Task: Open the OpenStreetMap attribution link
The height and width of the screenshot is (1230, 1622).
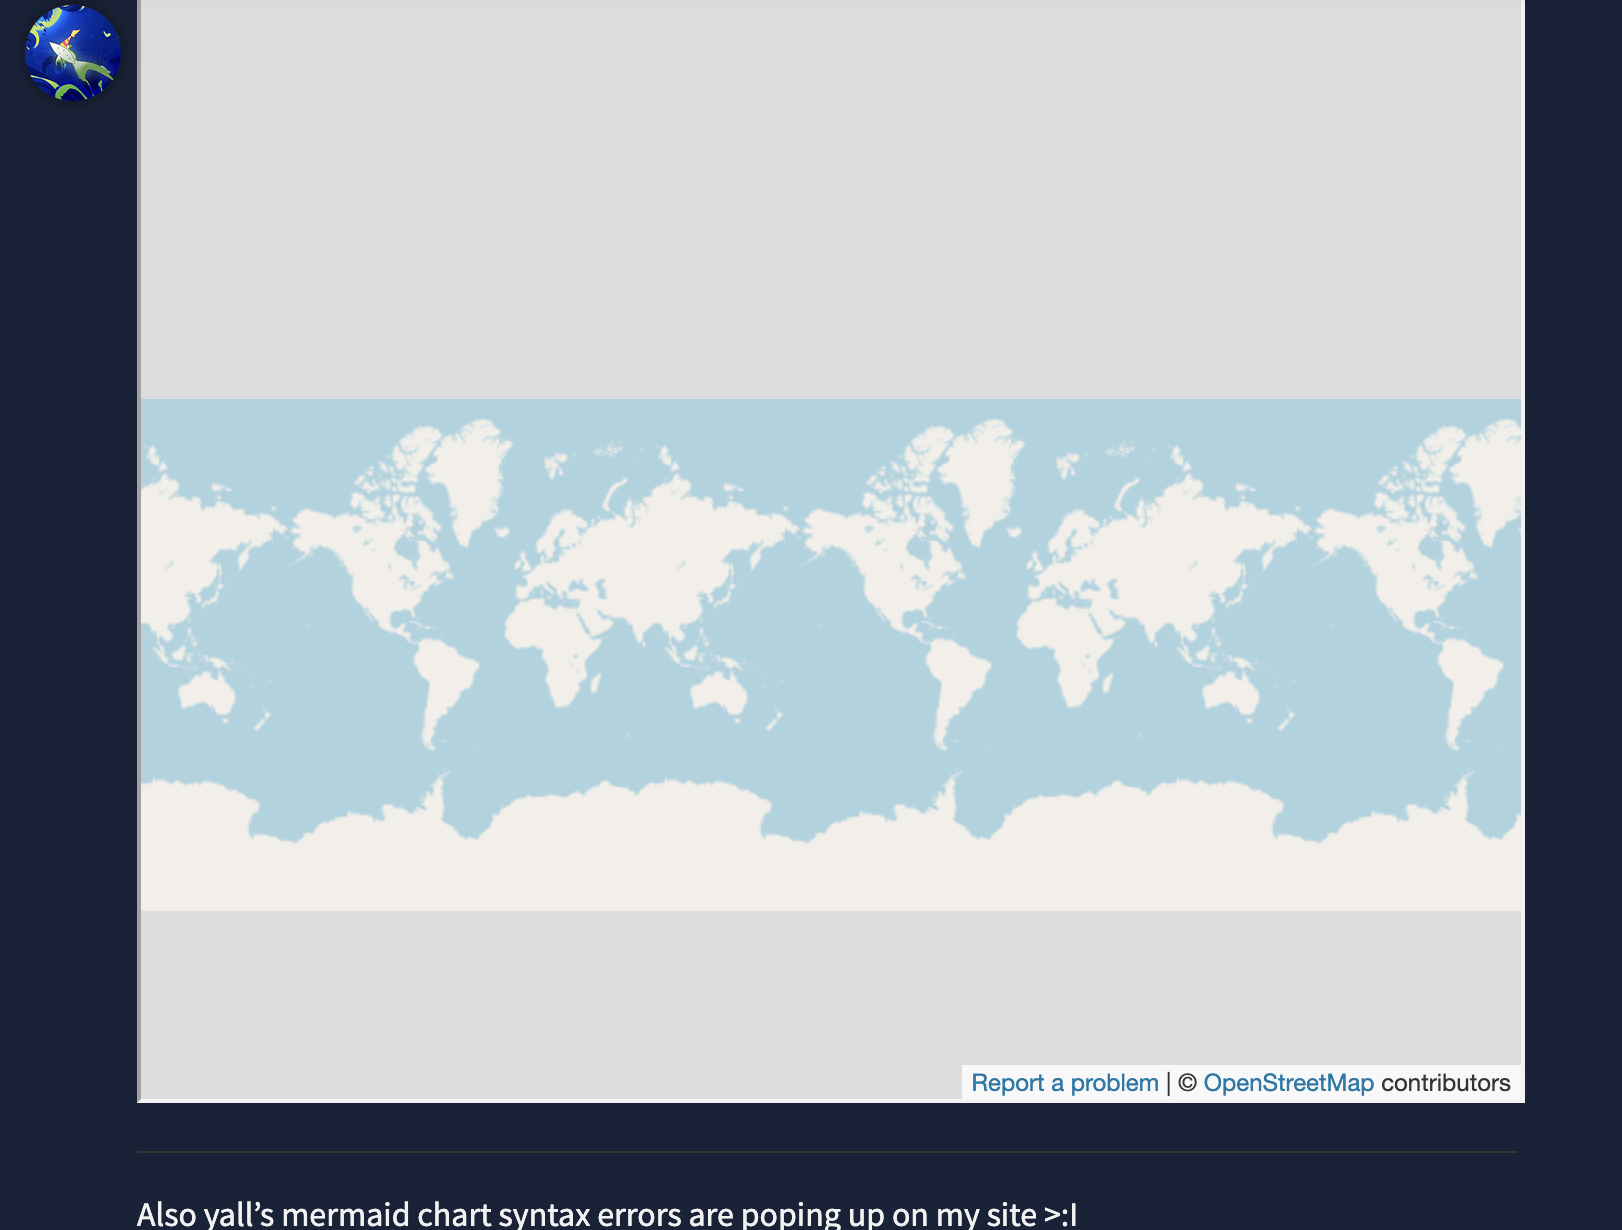Action: click(x=1288, y=1083)
